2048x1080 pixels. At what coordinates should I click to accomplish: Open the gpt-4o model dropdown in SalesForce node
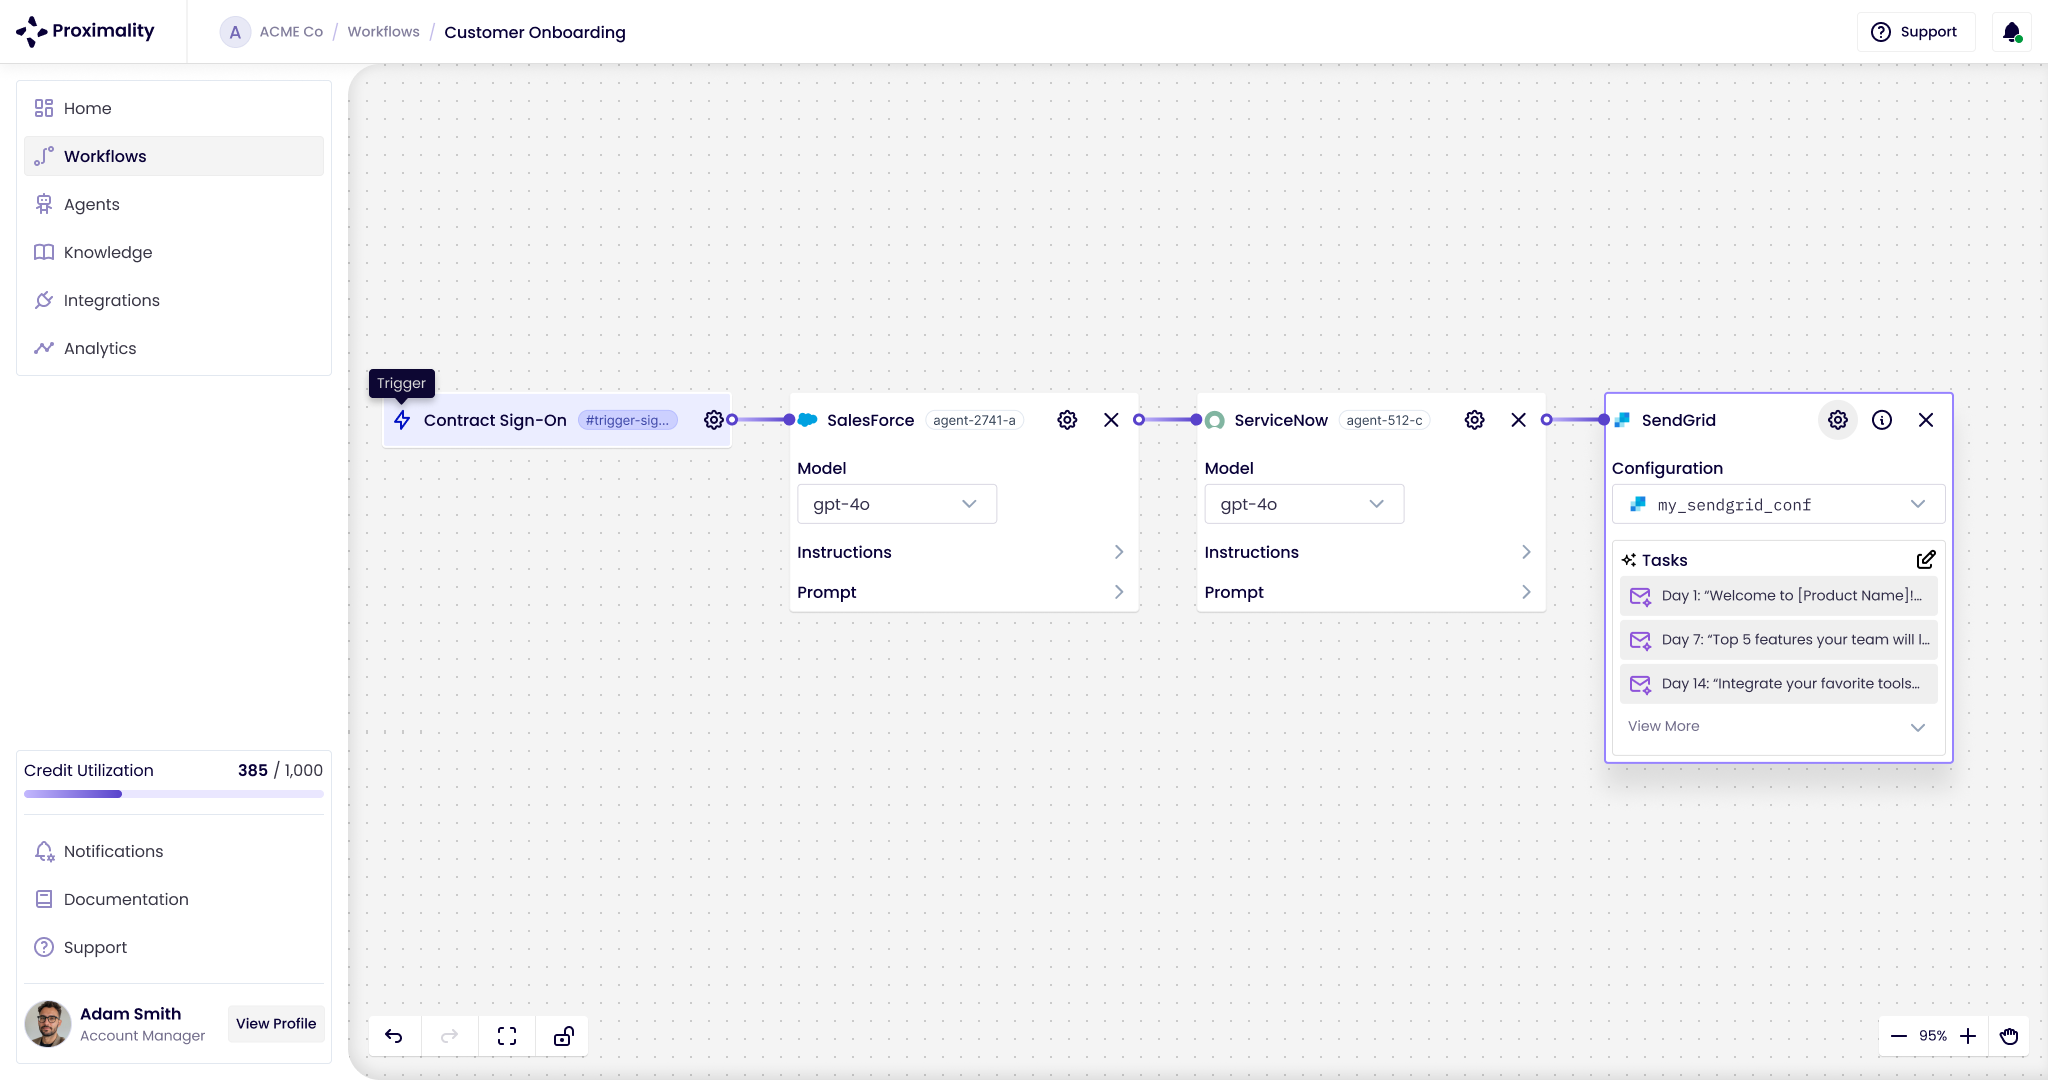(x=896, y=504)
